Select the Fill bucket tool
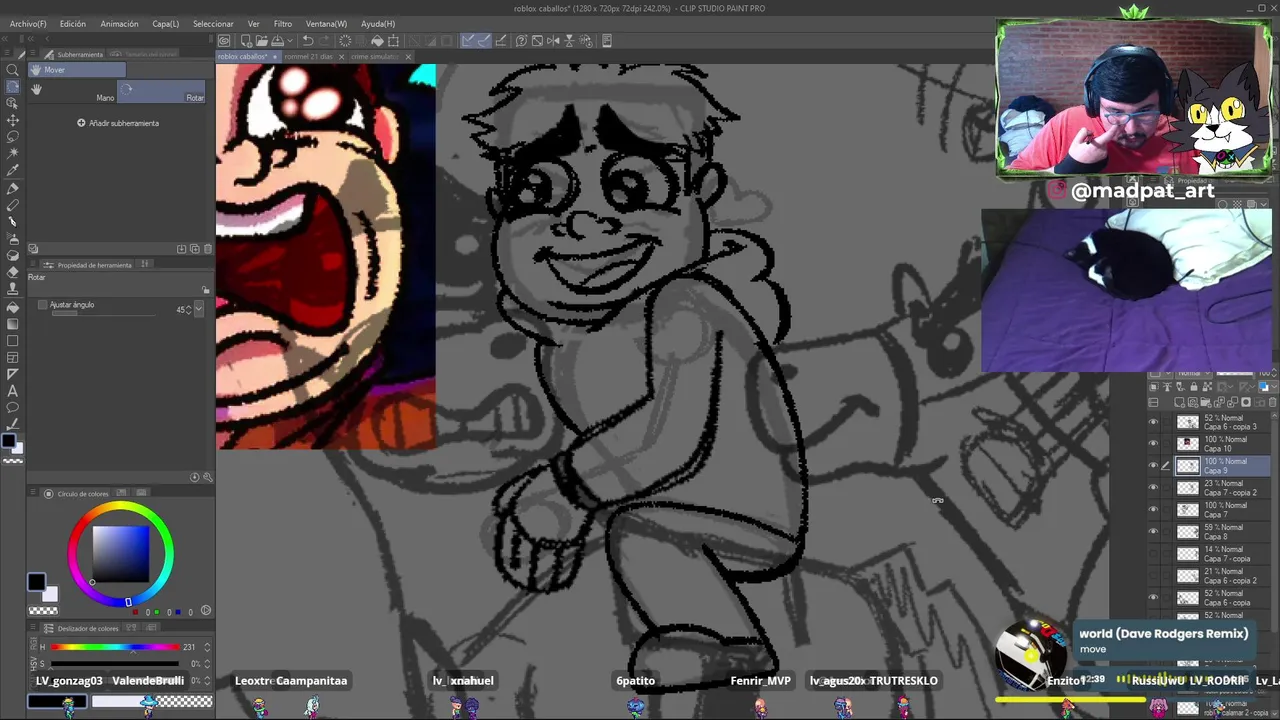This screenshot has width=1280, height=720. pos(13,307)
